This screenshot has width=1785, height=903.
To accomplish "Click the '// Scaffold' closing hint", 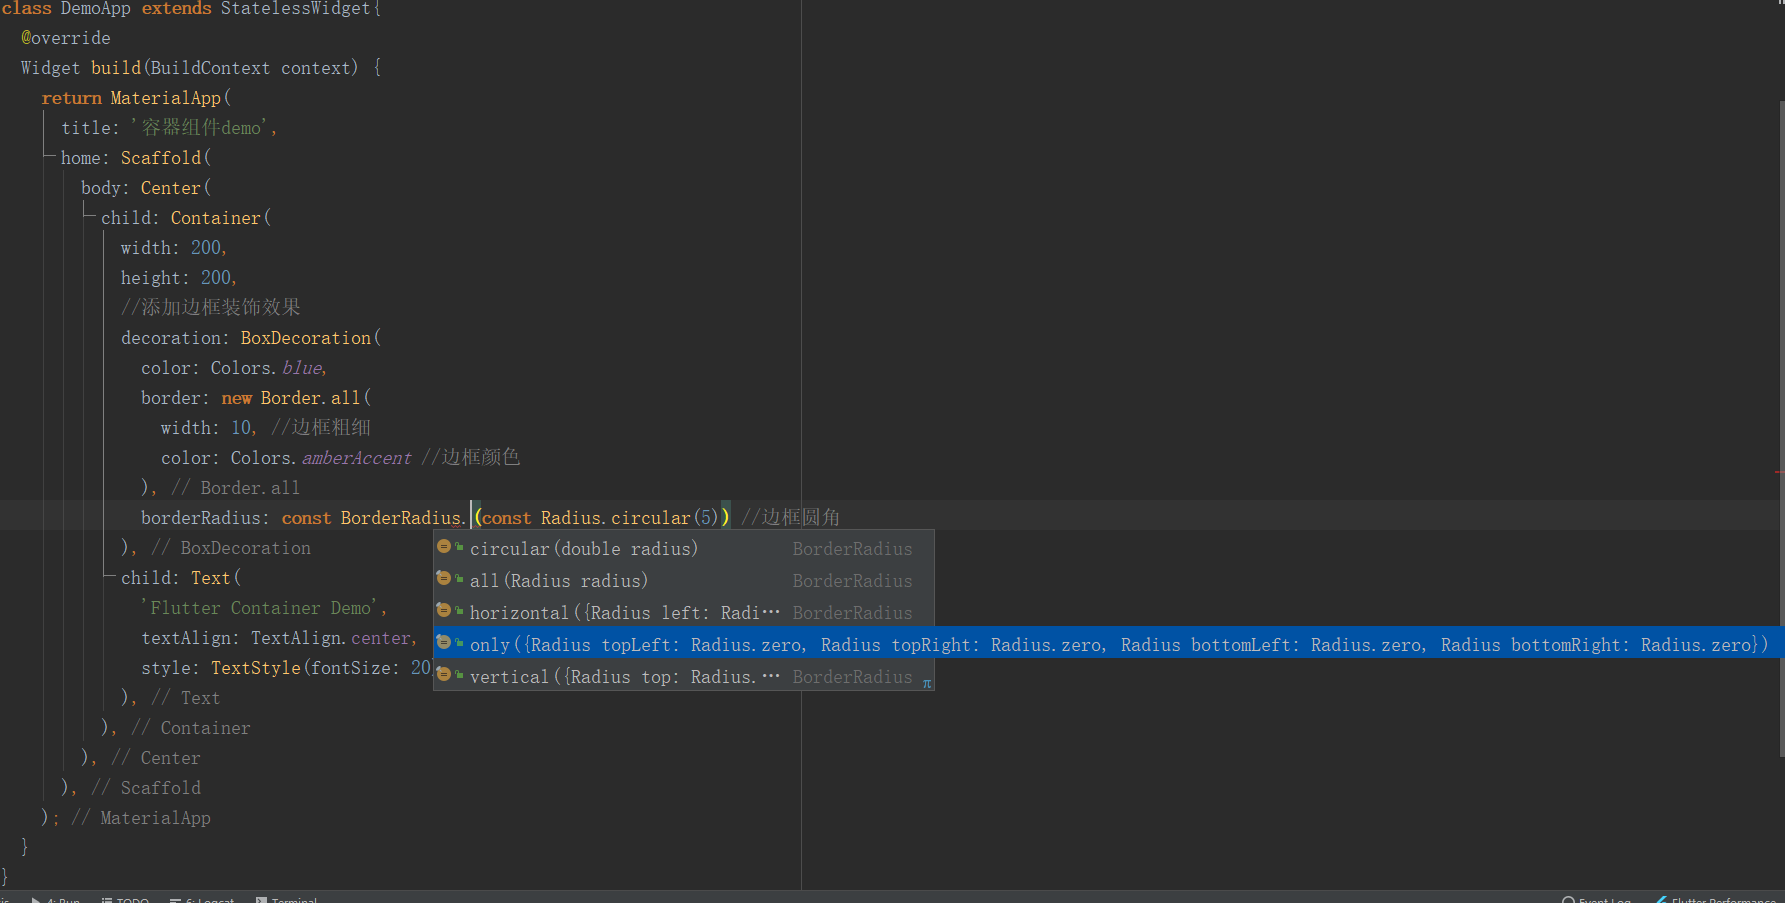I will tap(146, 788).
